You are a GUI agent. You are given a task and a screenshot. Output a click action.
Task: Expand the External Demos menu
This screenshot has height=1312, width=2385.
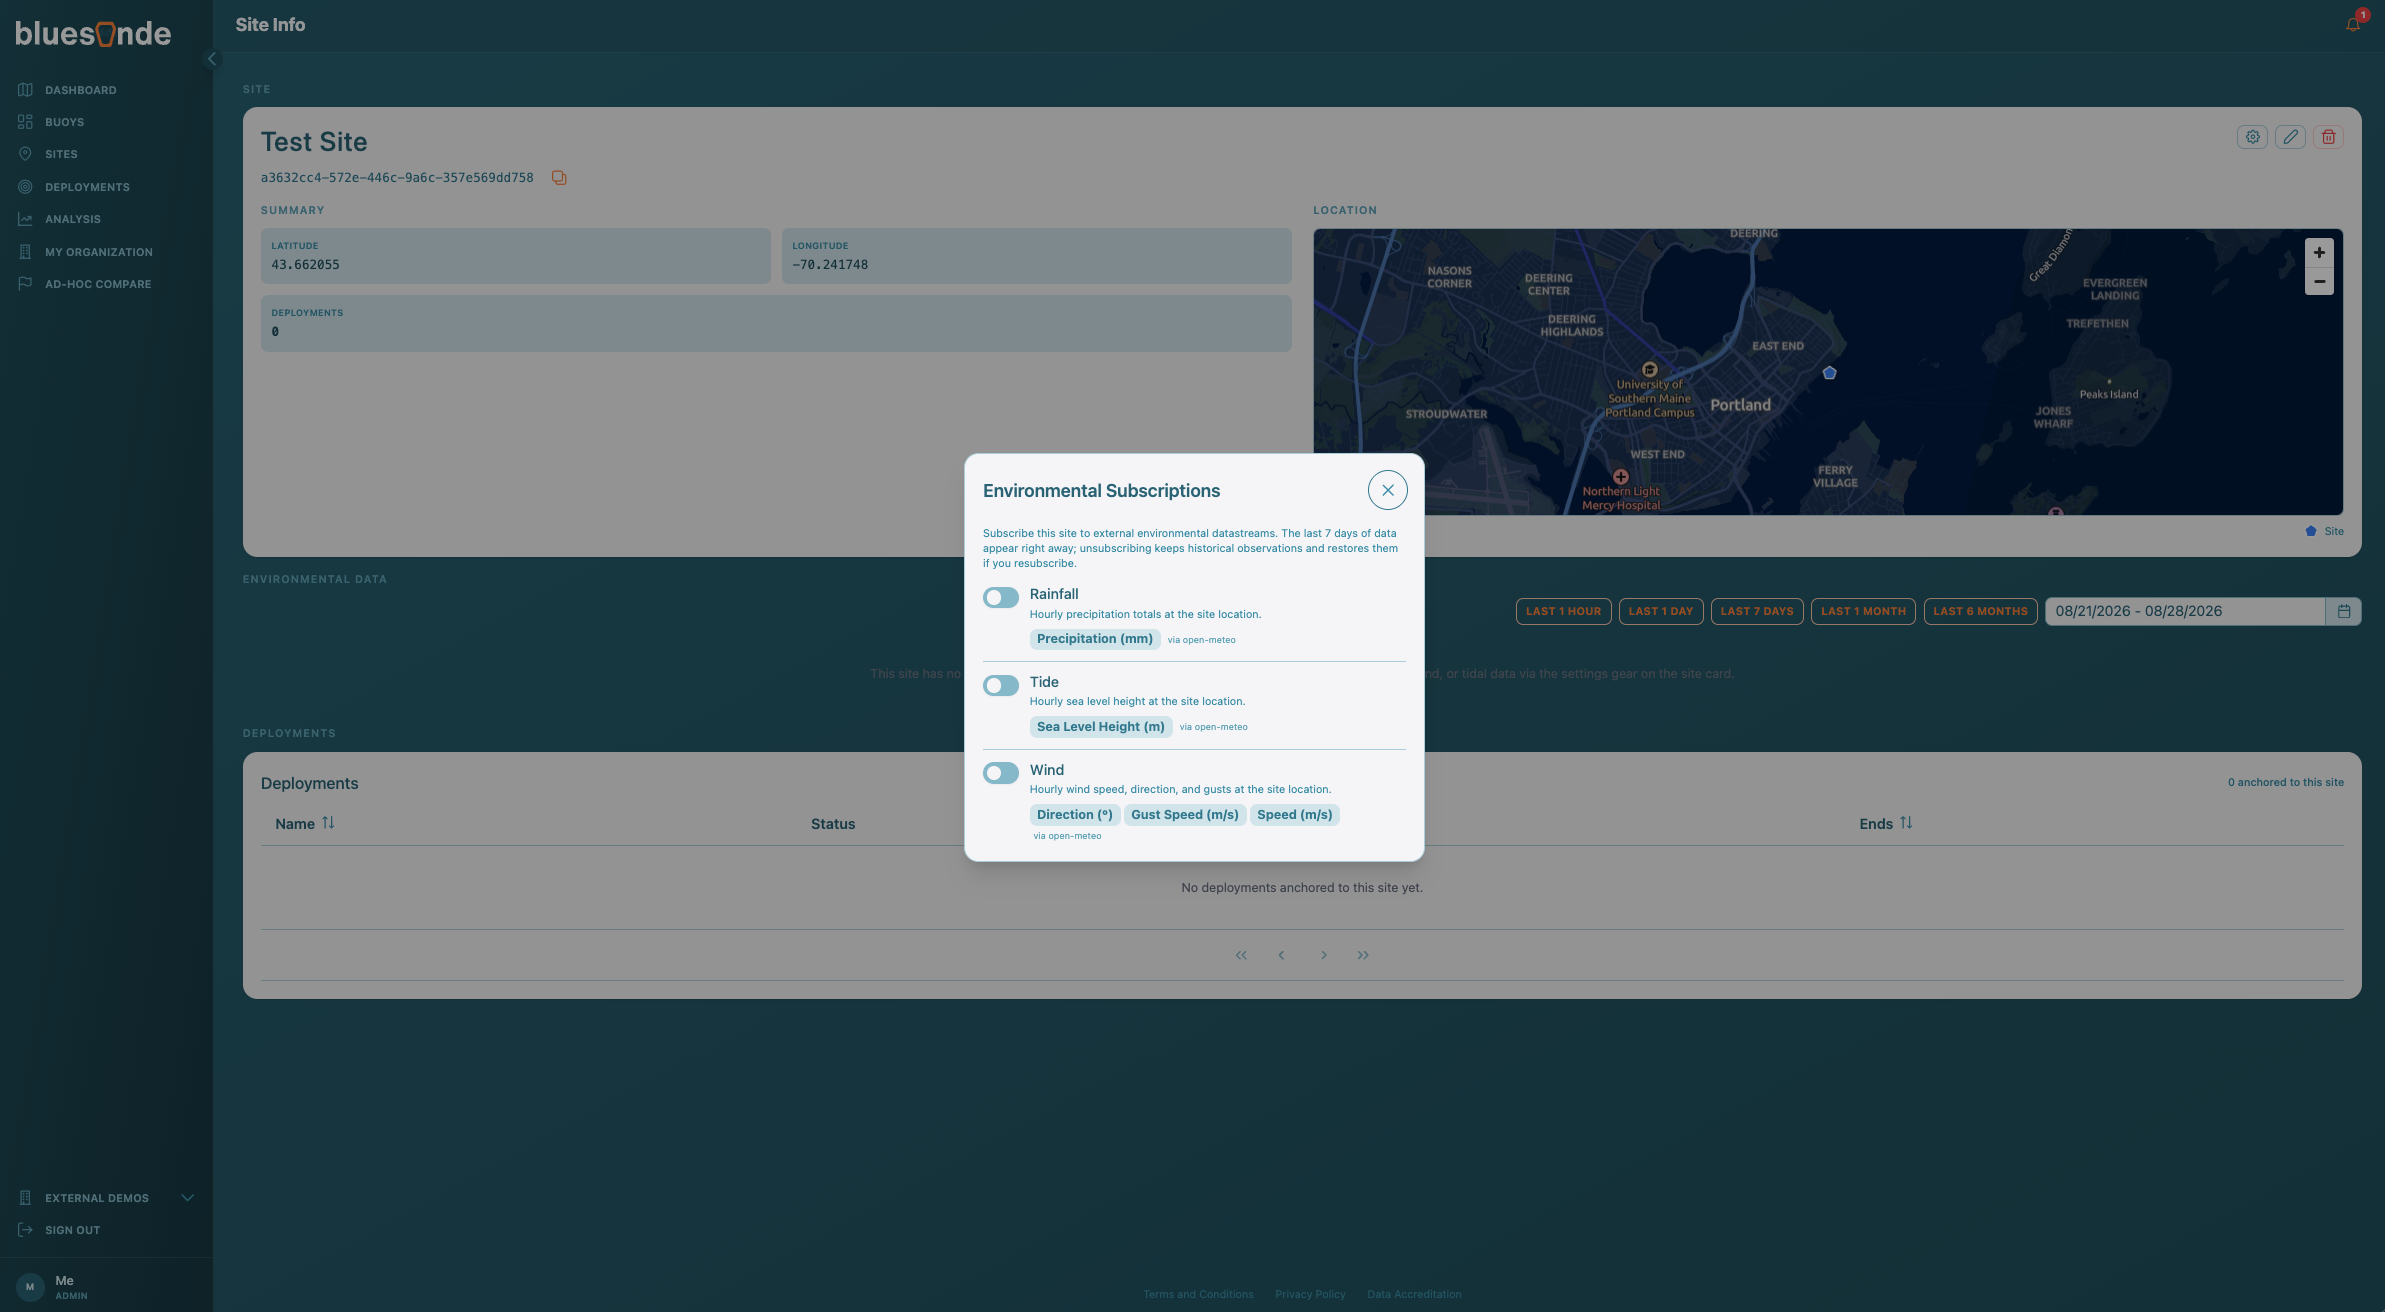click(x=105, y=1198)
